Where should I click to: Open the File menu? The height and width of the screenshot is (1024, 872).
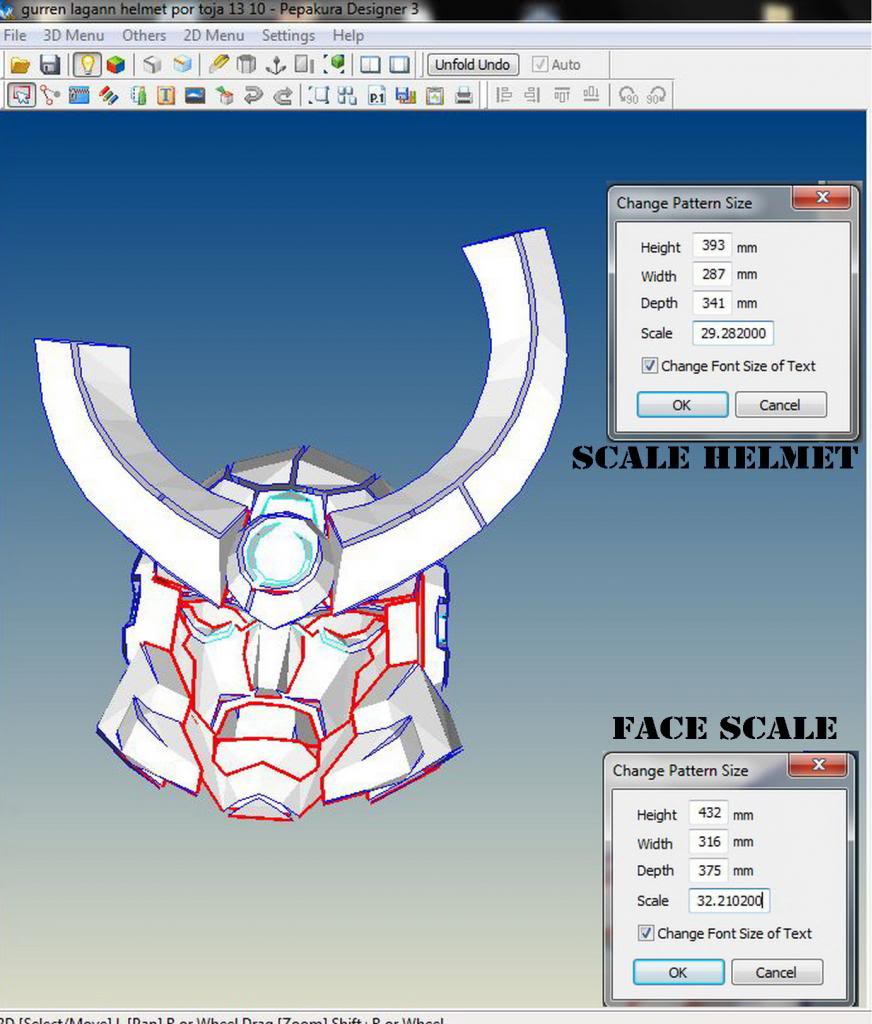14,35
